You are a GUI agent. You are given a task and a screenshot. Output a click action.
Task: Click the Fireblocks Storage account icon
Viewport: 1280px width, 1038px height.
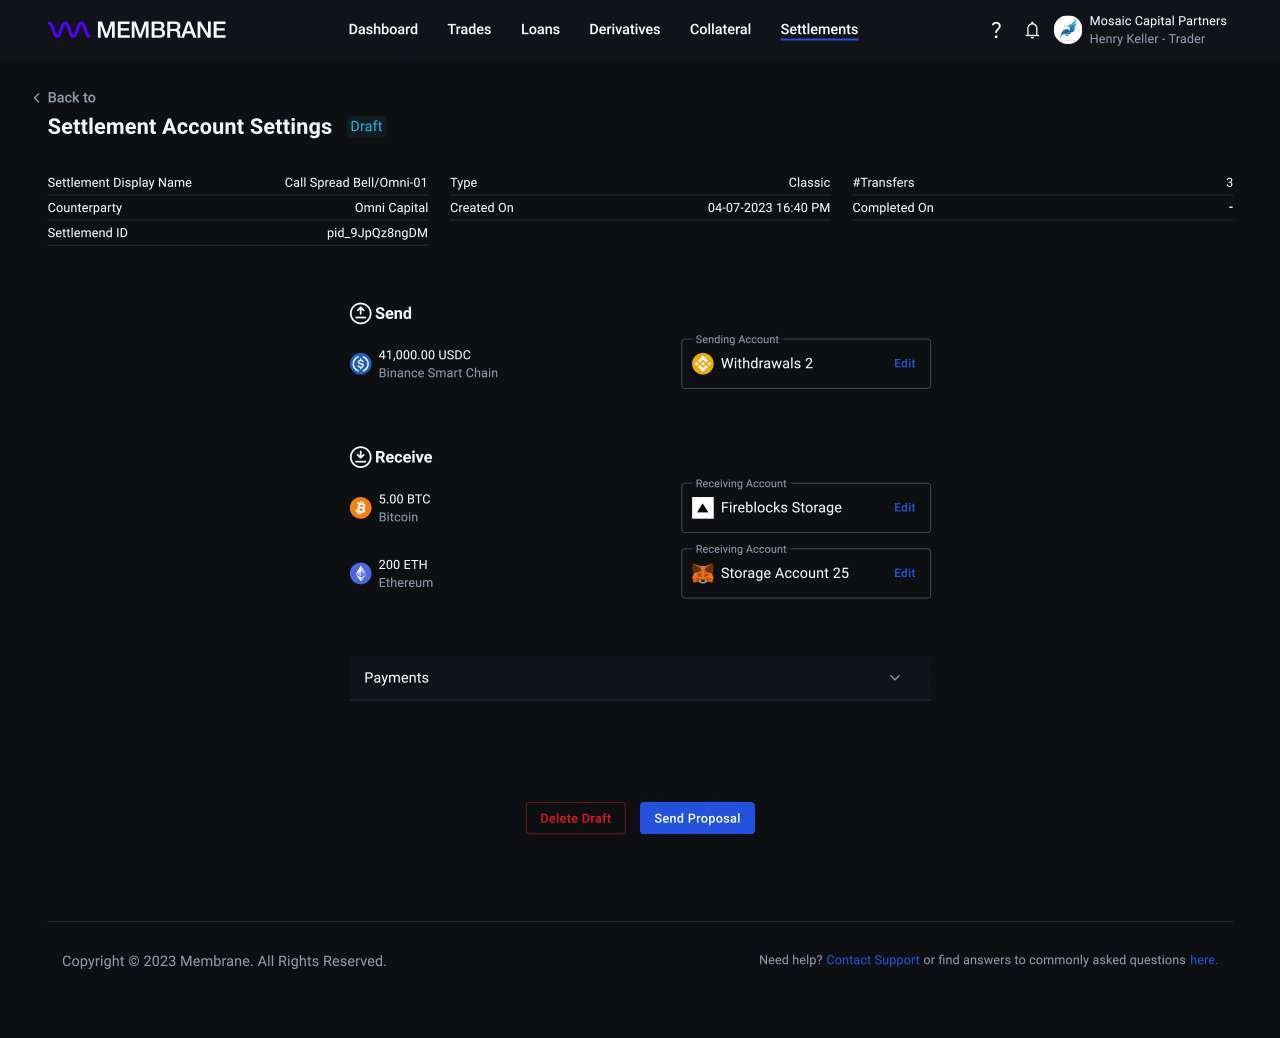click(703, 508)
